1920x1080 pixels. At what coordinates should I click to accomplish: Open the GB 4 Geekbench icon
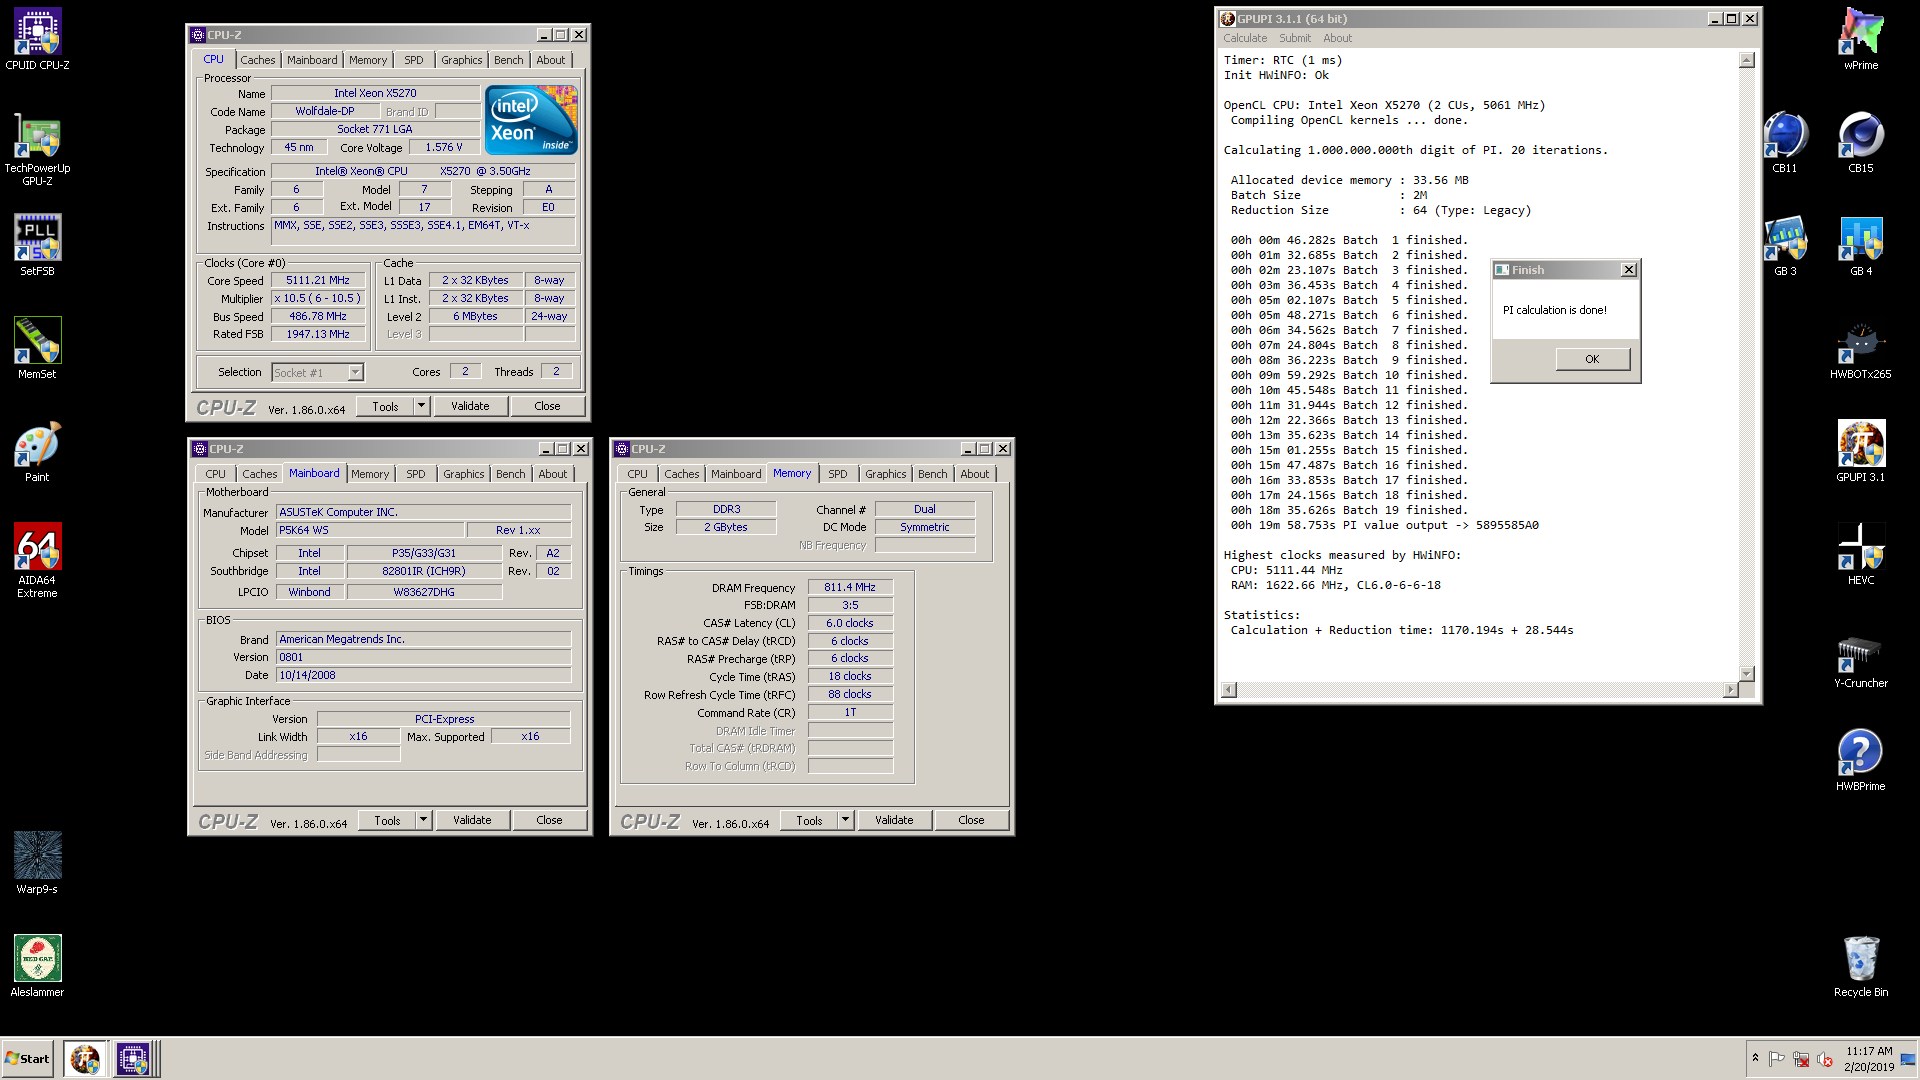[x=1861, y=246]
